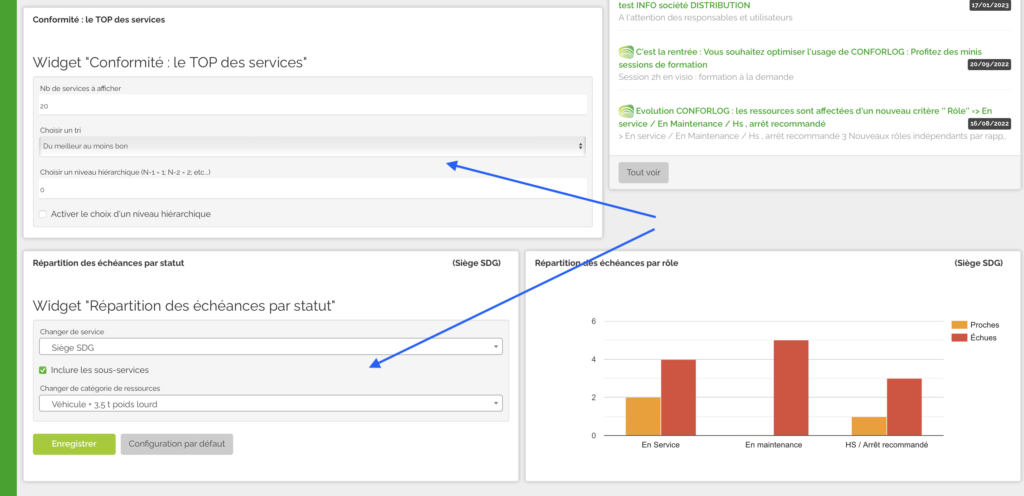Expand the "Changer de service" Siège SDG dropdown
1024x496 pixels.
[271, 347]
